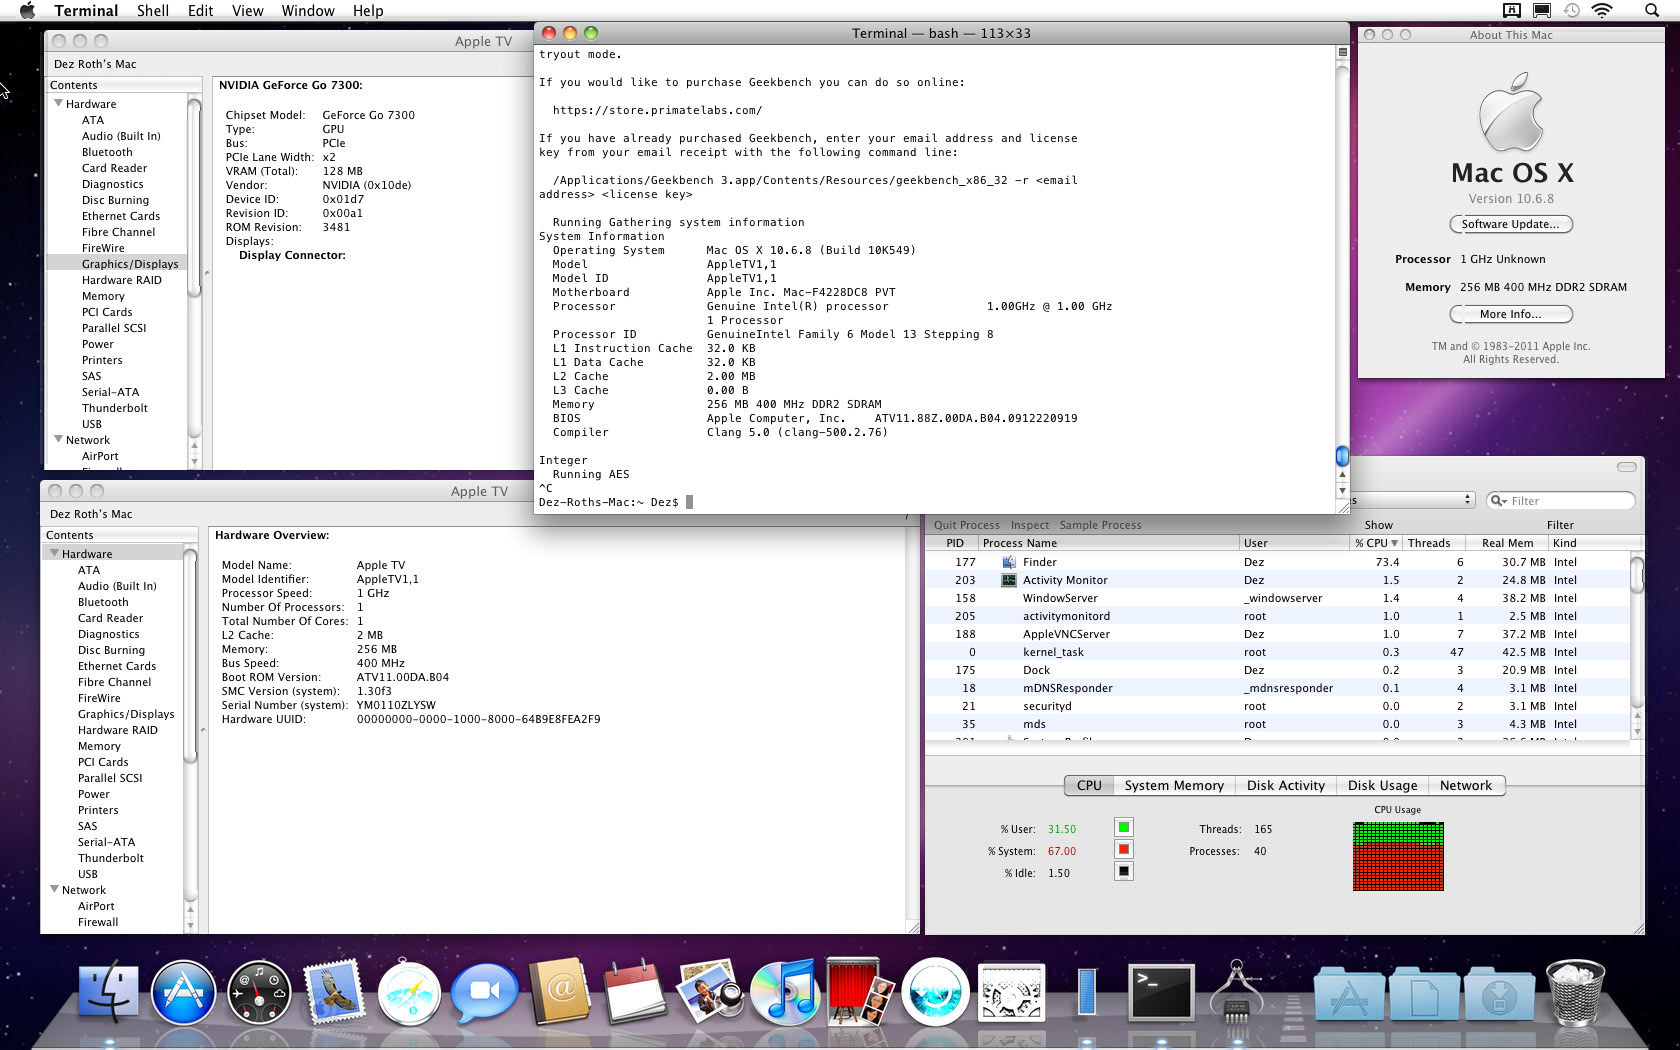The width and height of the screenshot is (1680, 1050).
Task: Collapse Hardware in the Hardware Overview window sidebar
Action: [x=55, y=553]
